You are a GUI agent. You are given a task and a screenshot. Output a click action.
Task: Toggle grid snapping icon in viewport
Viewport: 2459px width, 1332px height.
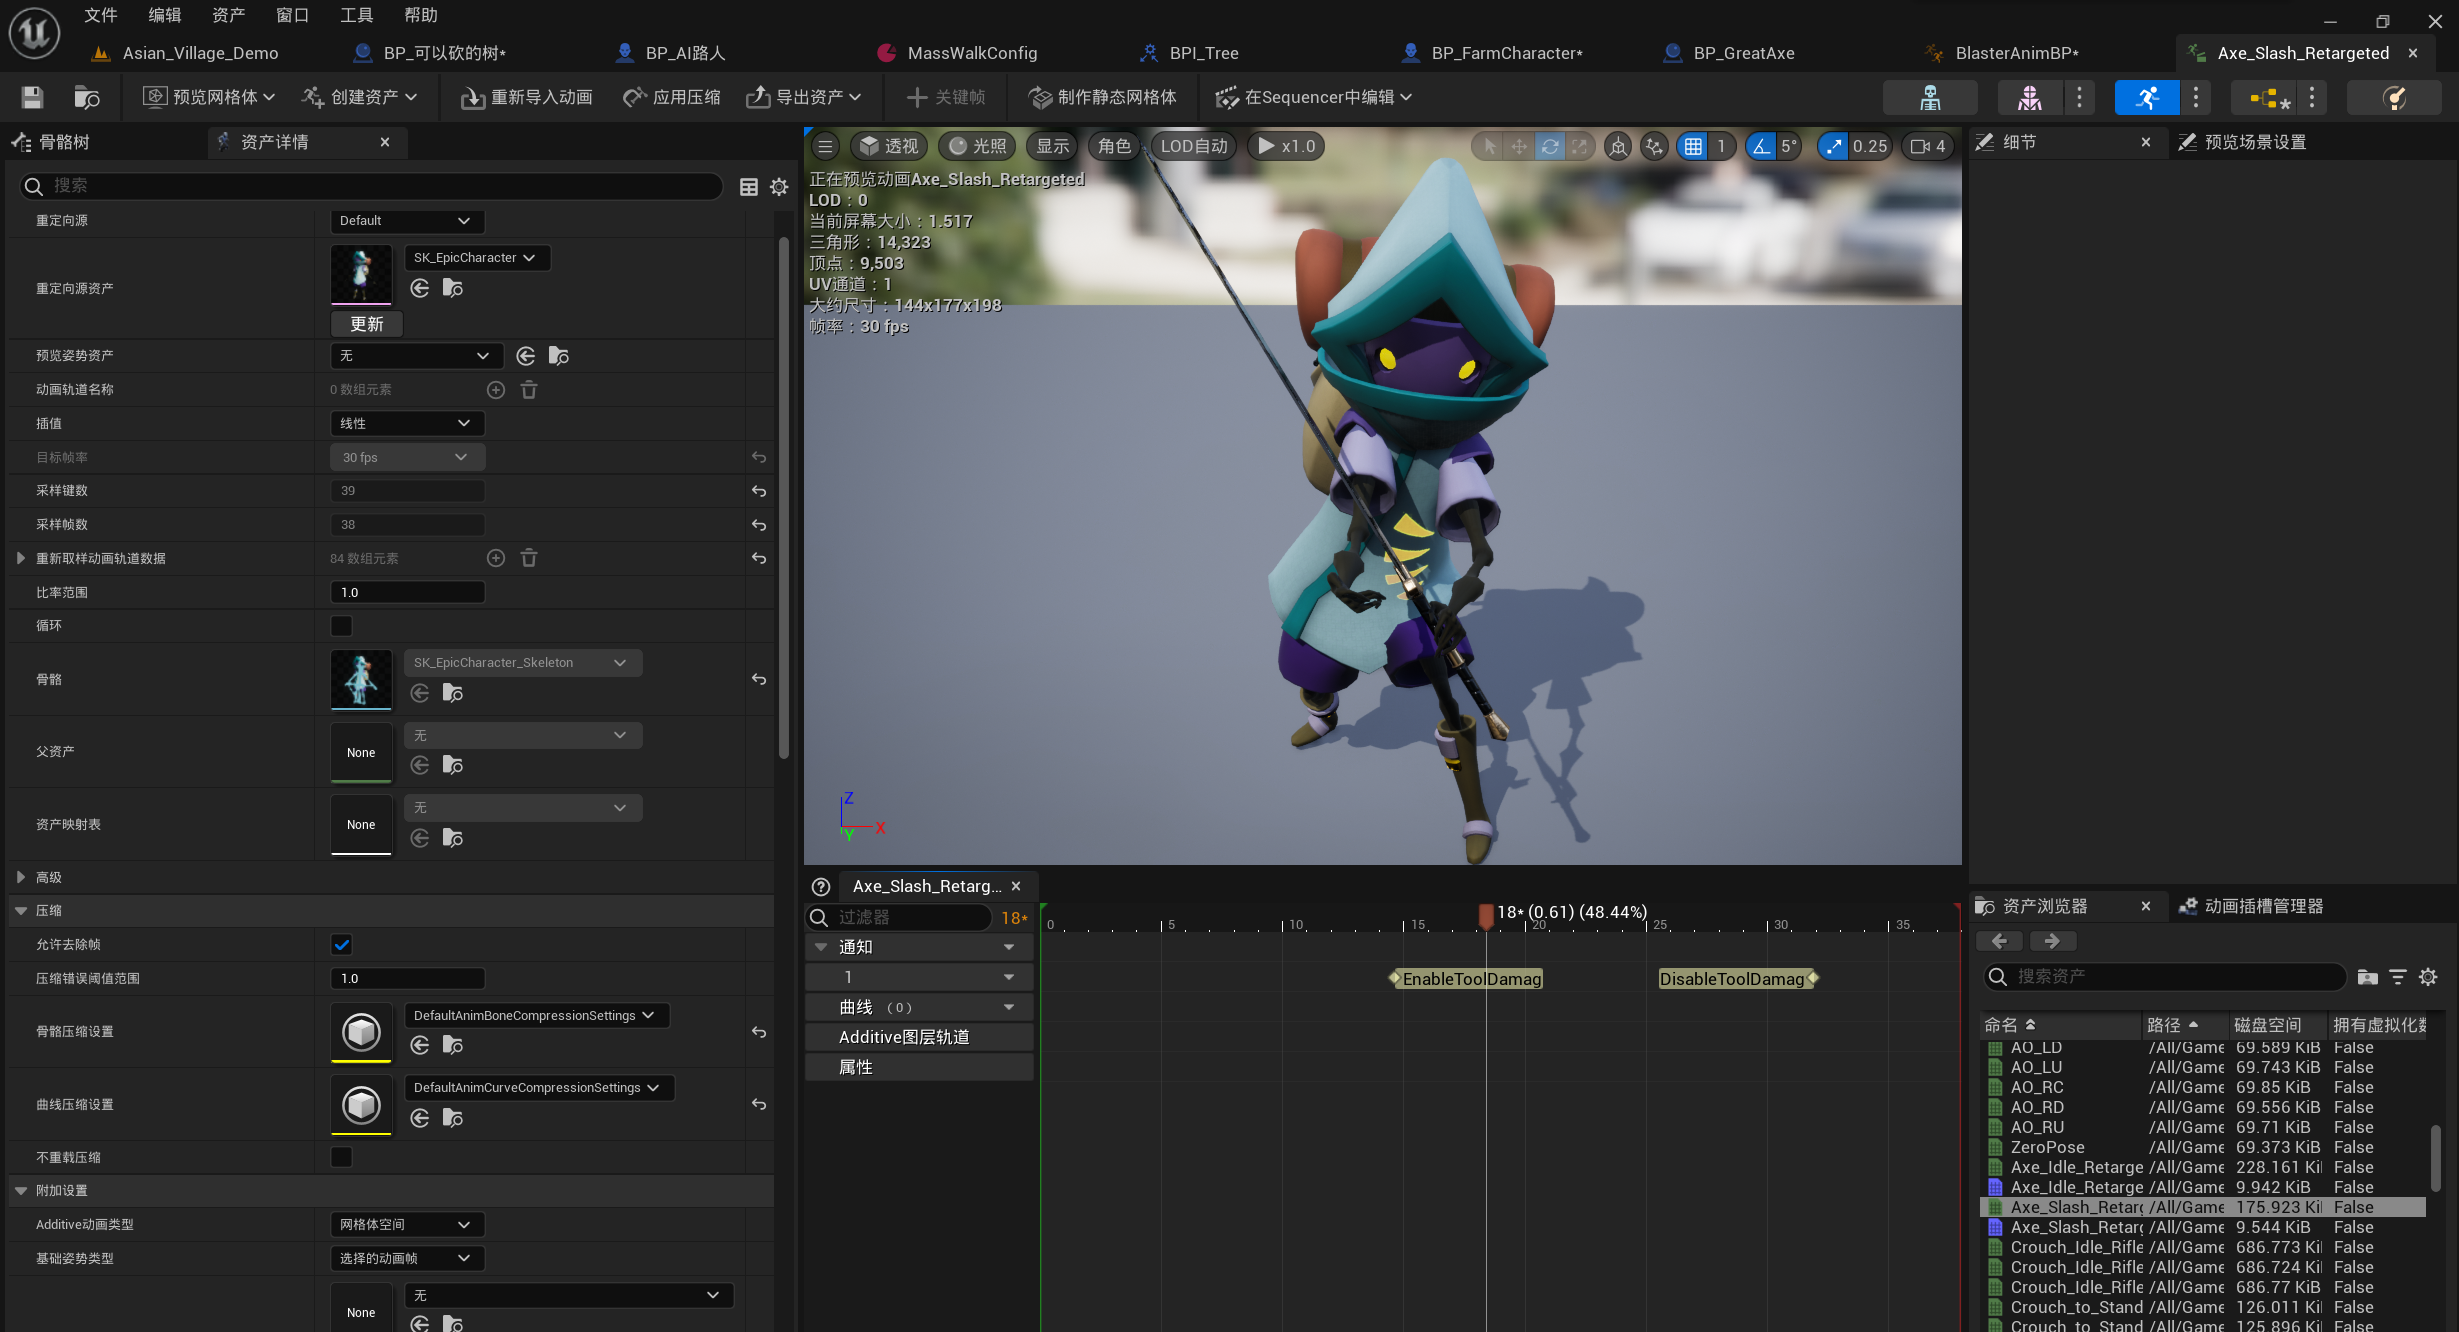pos(1693,146)
